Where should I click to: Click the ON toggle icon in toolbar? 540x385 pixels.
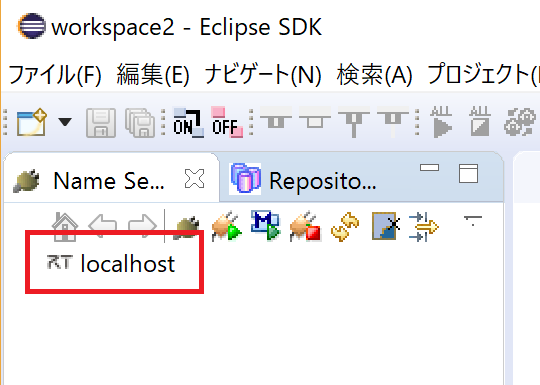(x=188, y=123)
